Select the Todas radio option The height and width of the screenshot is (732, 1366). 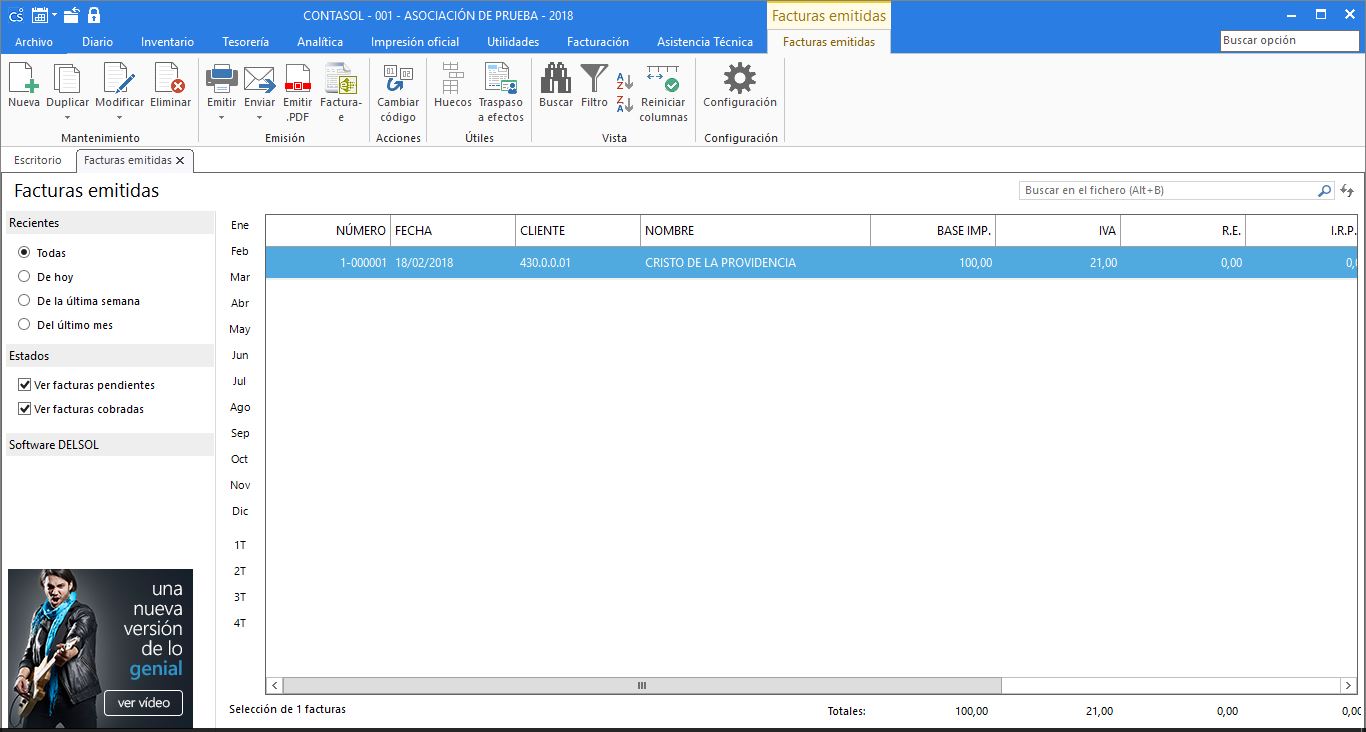[x=24, y=253]
